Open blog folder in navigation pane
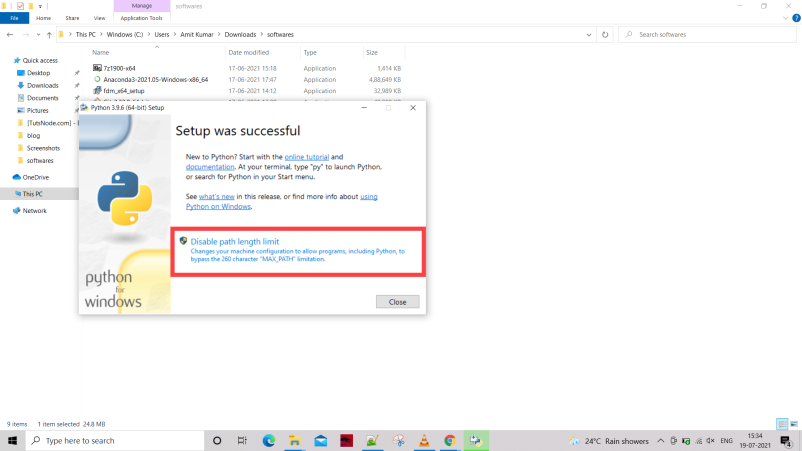 click(x=33, y=136)
